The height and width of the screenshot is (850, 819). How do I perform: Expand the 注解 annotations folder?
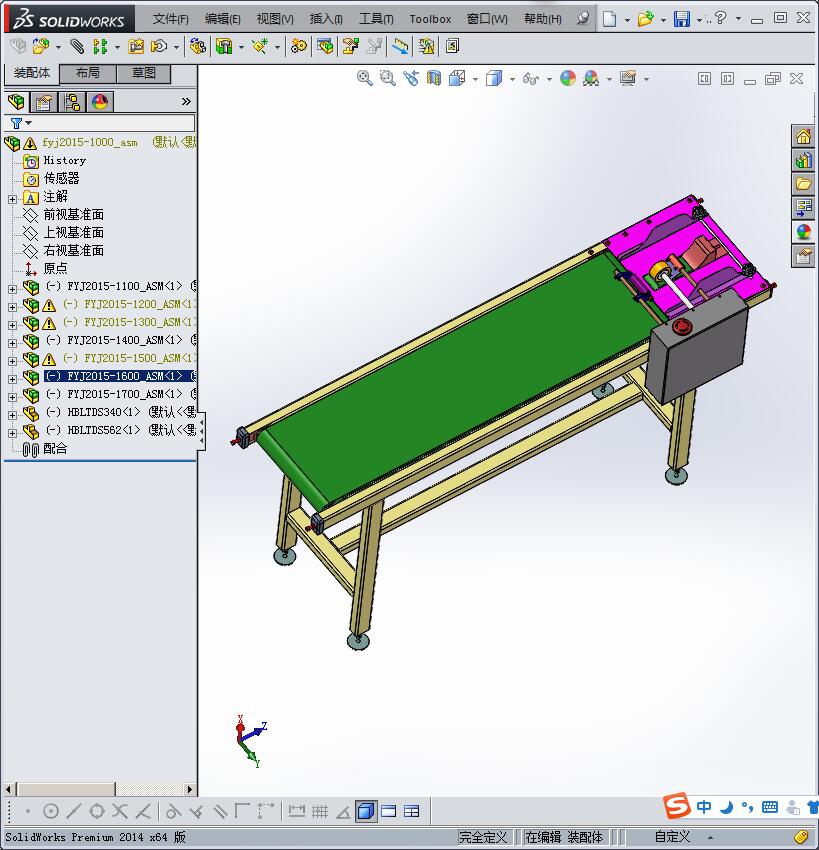point(12,199)
